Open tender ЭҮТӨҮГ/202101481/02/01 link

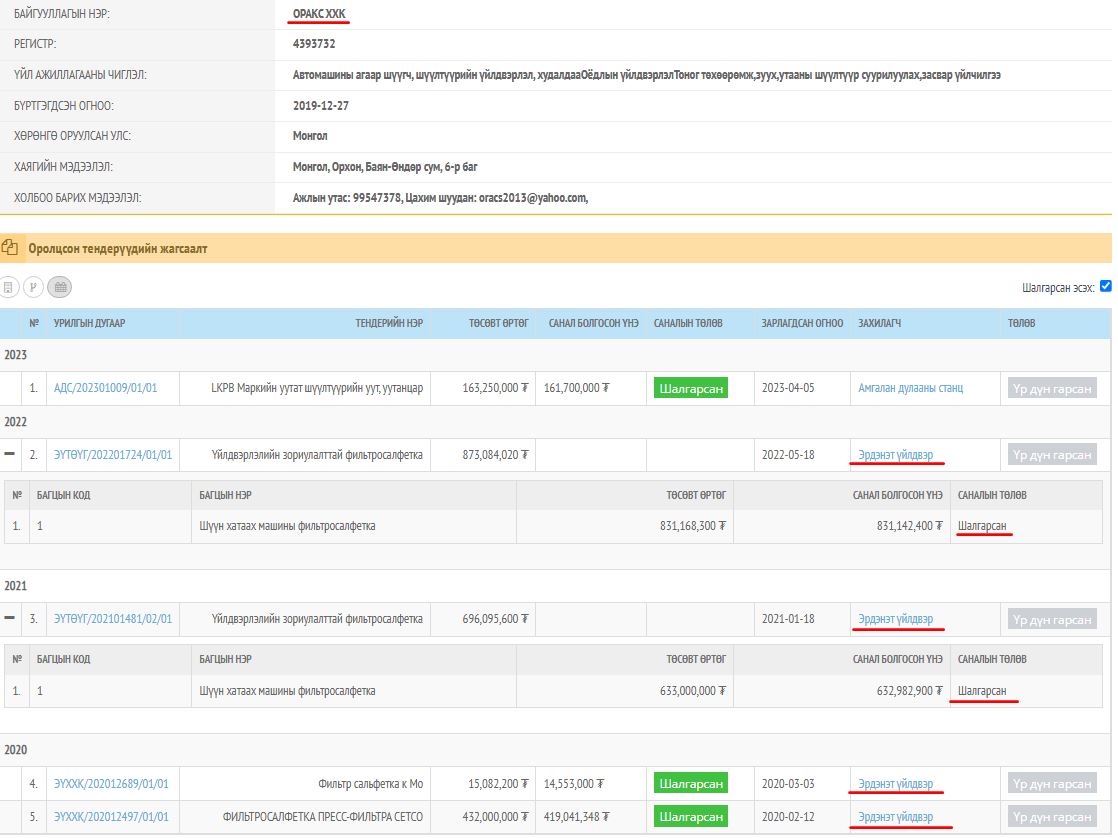click(x=113, y=619)
